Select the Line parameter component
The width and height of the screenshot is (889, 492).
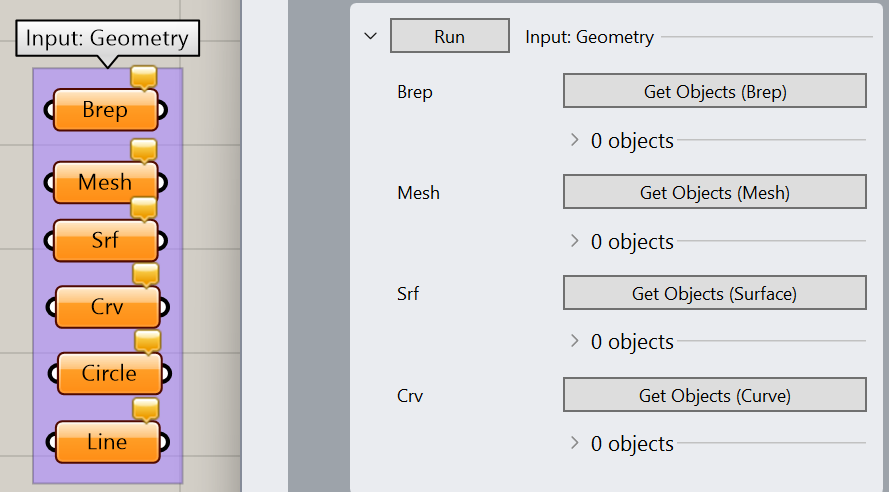[x=107, y=442]
